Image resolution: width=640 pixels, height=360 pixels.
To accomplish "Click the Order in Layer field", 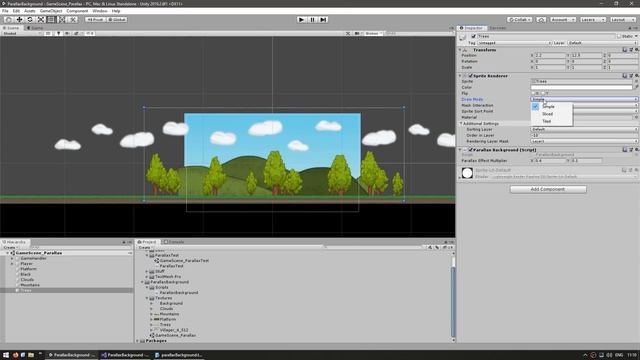I will pyautogui.click(x=584, y=136).
